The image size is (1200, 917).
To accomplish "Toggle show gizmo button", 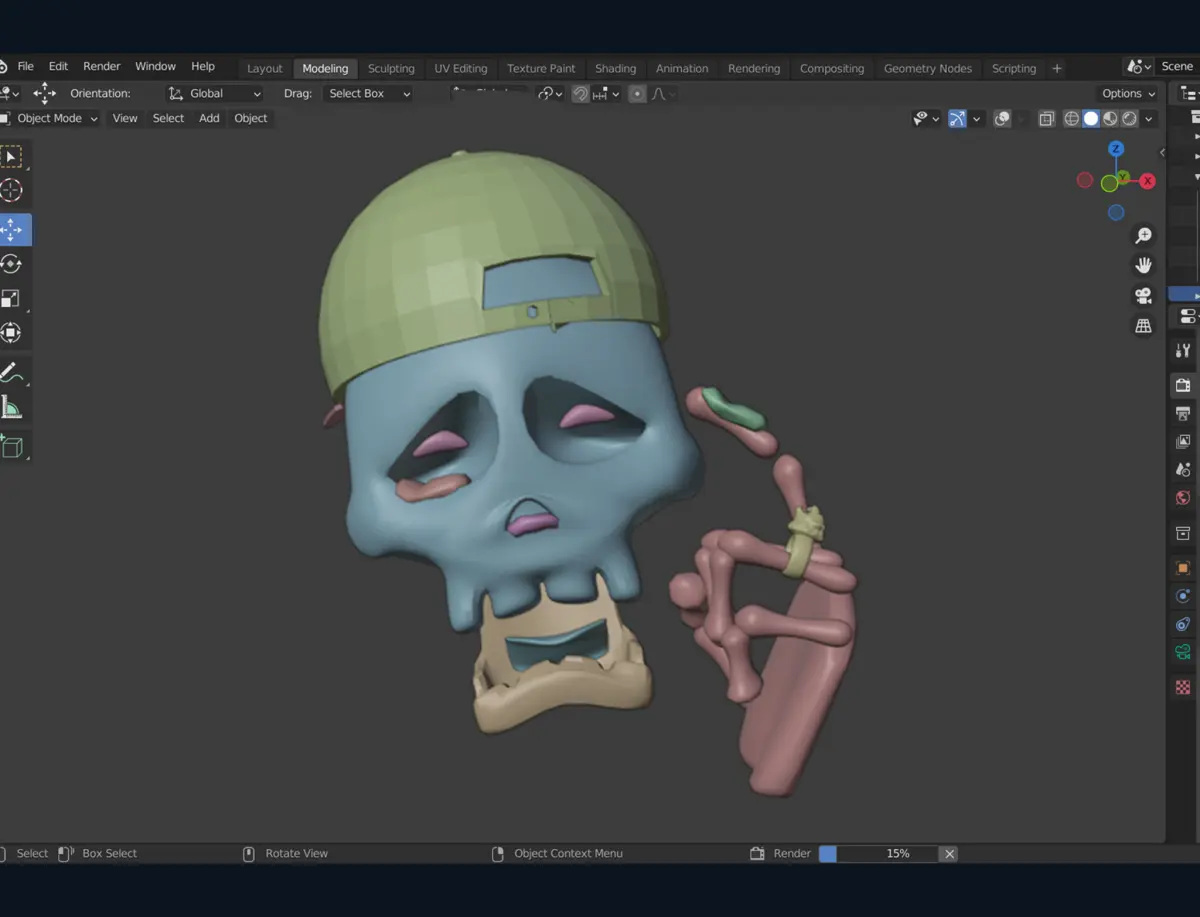I will coord(957,119).
